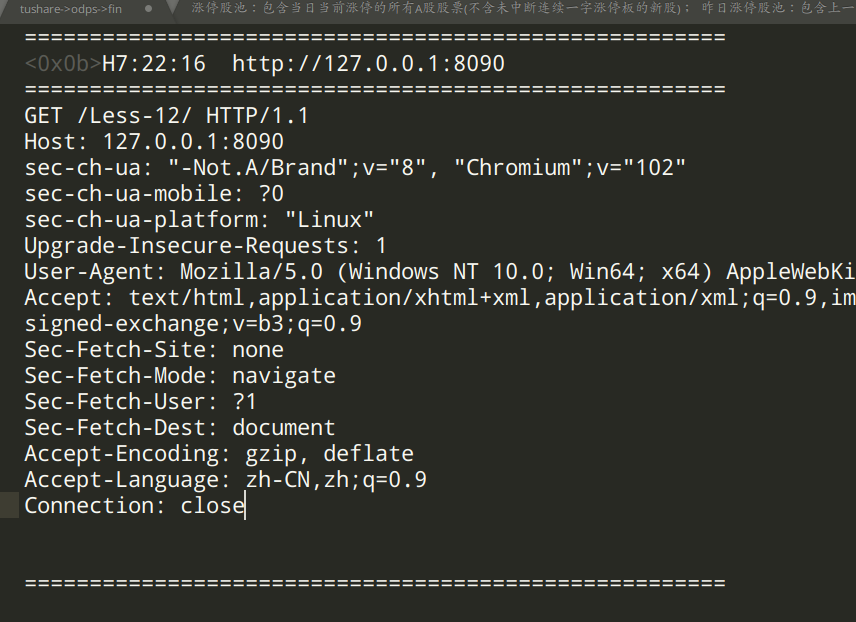
Task: Switch to the tushare->odps->fin tab
Action: tap(71, 9)
